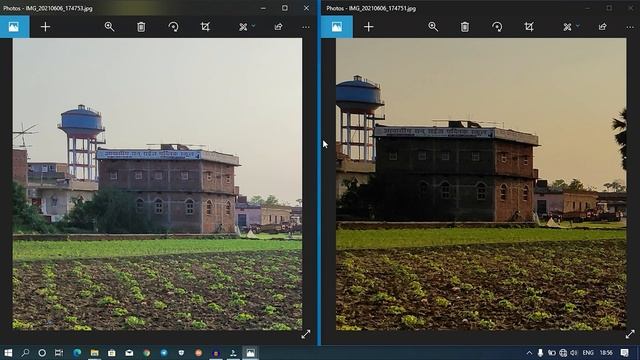Select the Zoom magnifier in left window
The height and width of the screenshot is (360, 640).
pyautogui.click(x=109, y=27)
